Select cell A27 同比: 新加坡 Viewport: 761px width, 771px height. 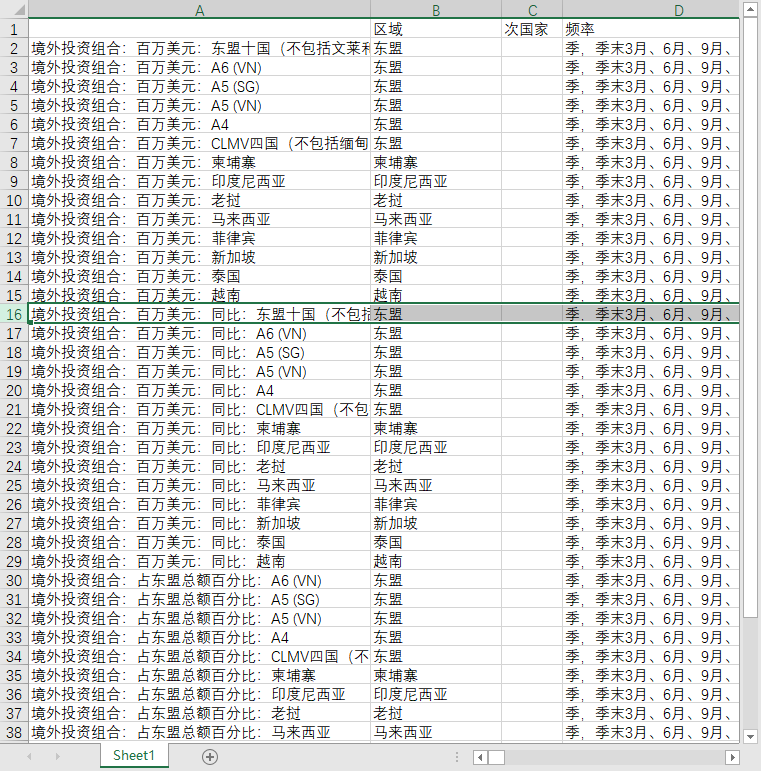pyautogui.click(x=199, y=524)
